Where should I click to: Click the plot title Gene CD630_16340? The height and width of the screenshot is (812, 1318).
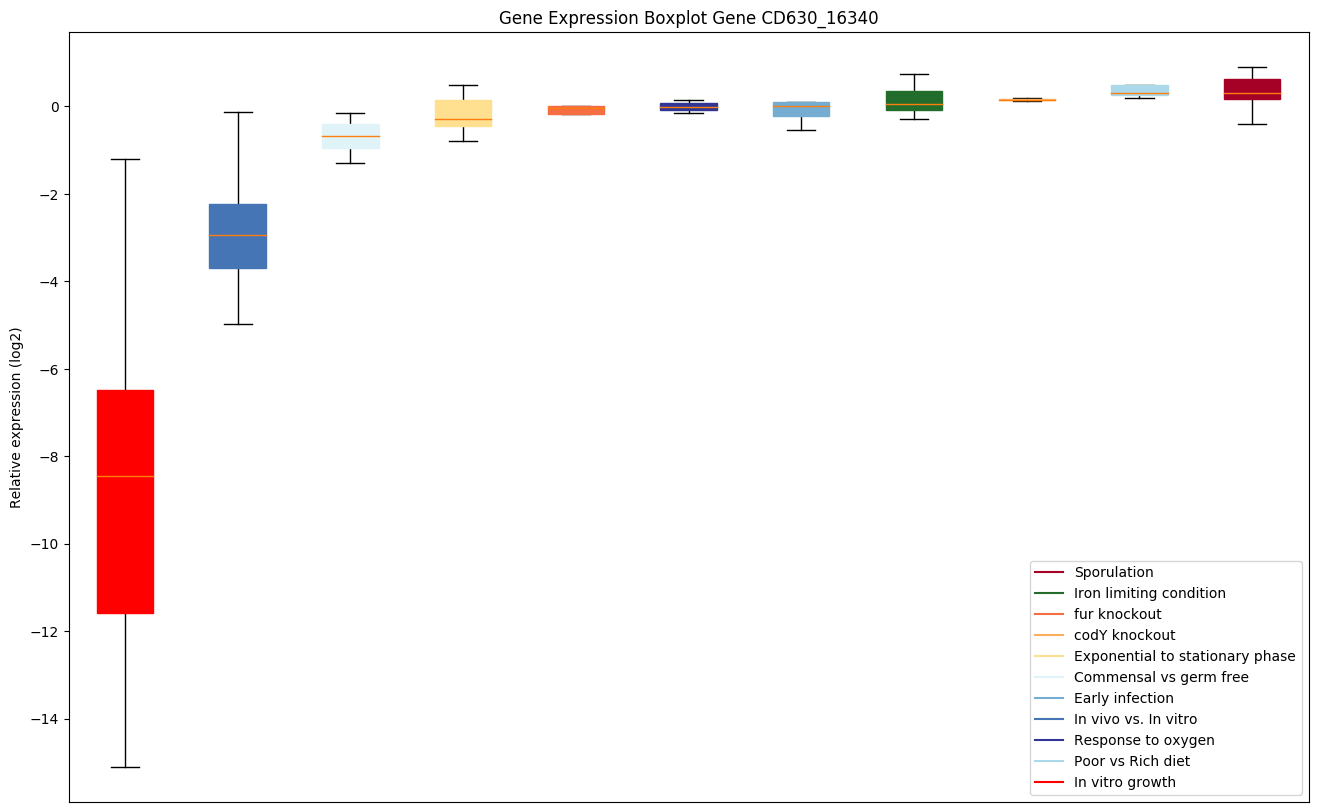(x=688, y=18)
